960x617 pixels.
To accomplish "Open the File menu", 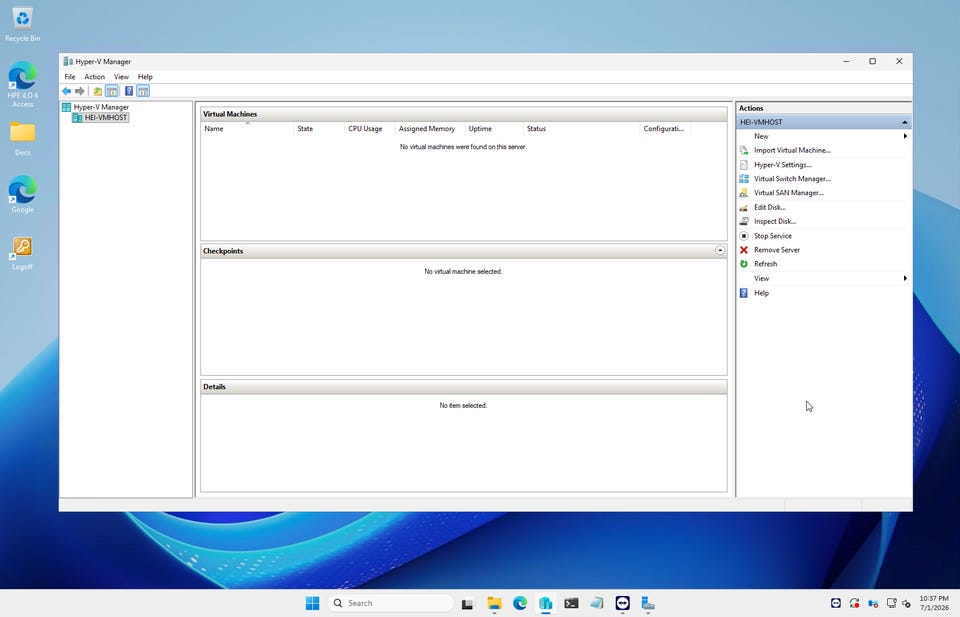I will 70,77.
